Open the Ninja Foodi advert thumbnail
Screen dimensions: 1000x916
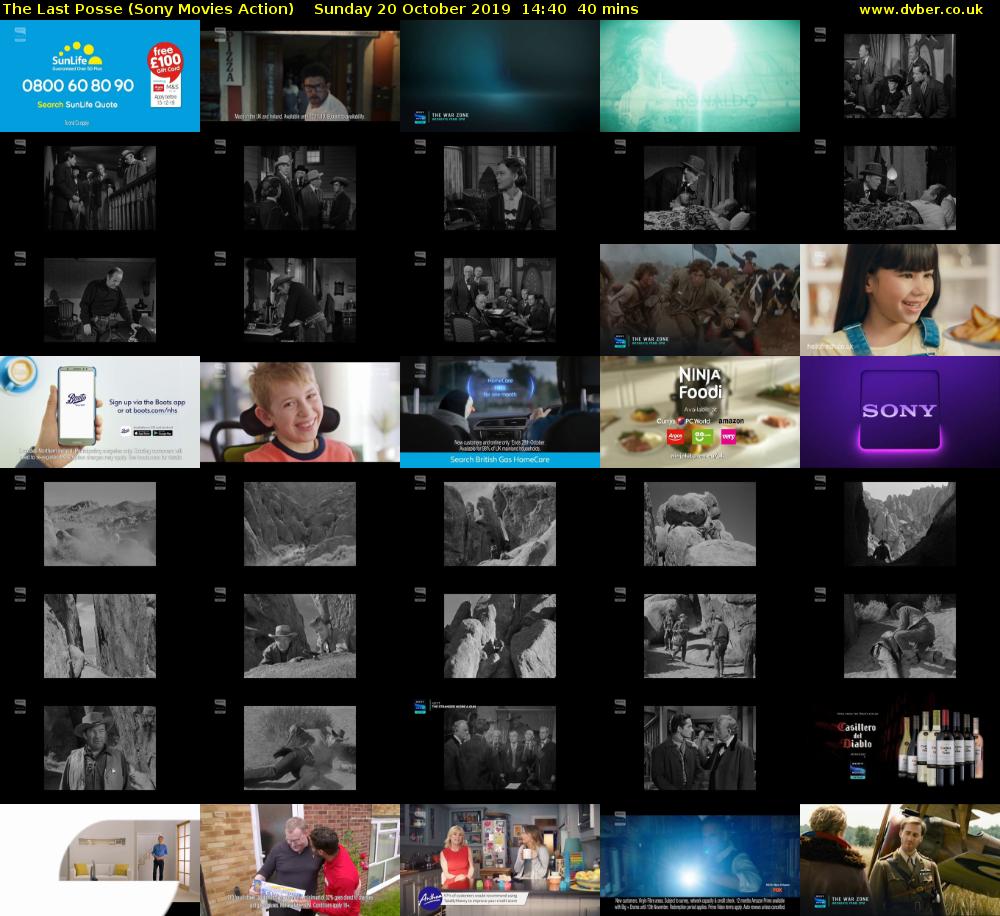(700, 412)
